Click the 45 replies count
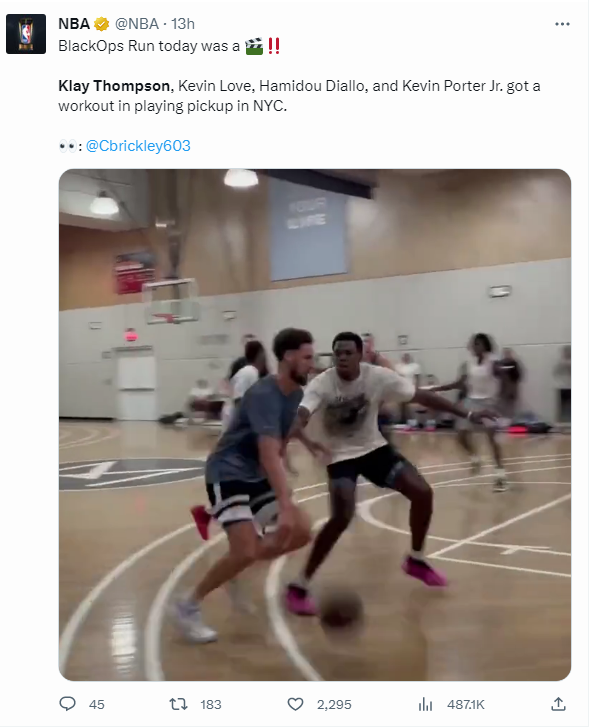Viewport: 590px width, 727px height. tap(96, 705)
